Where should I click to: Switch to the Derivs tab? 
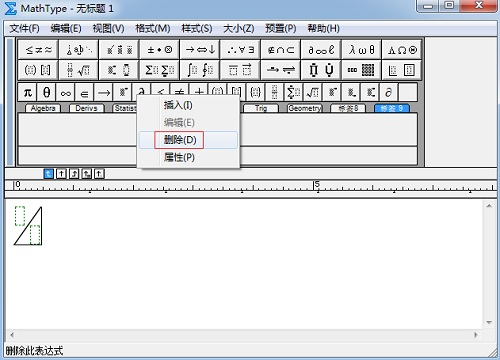pyautogui.click(x=87, y=108)
